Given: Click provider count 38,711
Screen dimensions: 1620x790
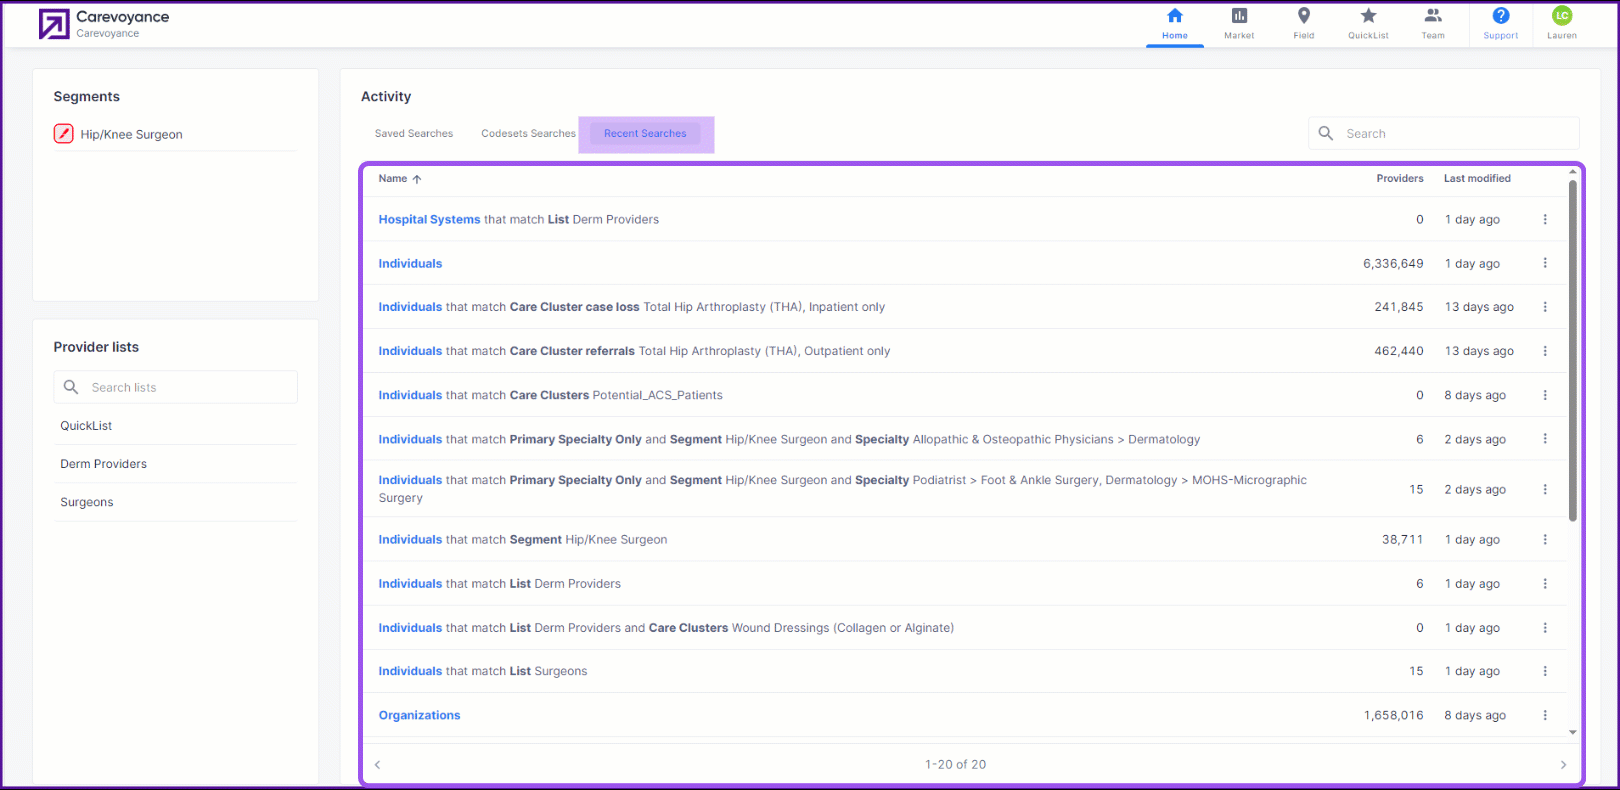Looking at the screenshot, I should coord(1402,539).
